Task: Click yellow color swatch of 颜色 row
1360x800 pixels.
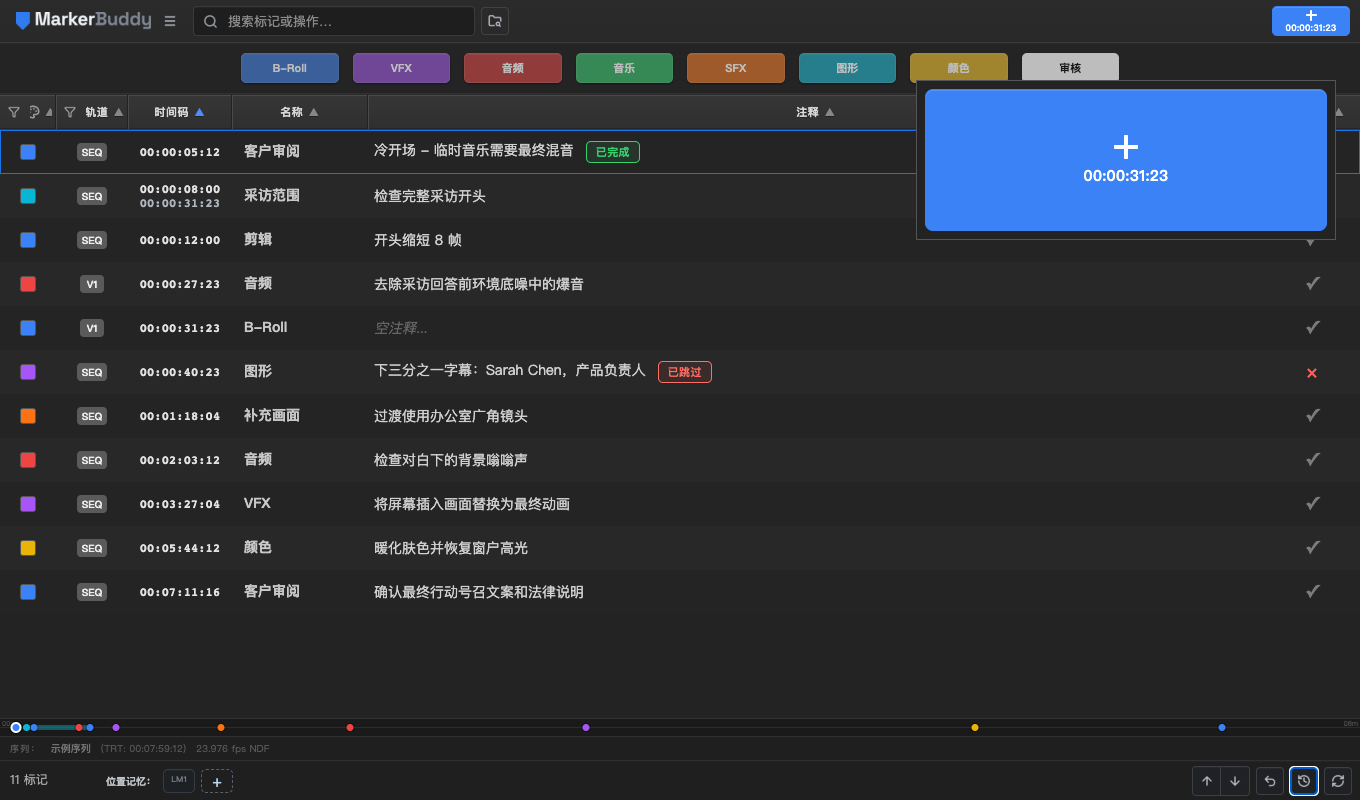Action: pyautogui.click(x=28, y=548)
